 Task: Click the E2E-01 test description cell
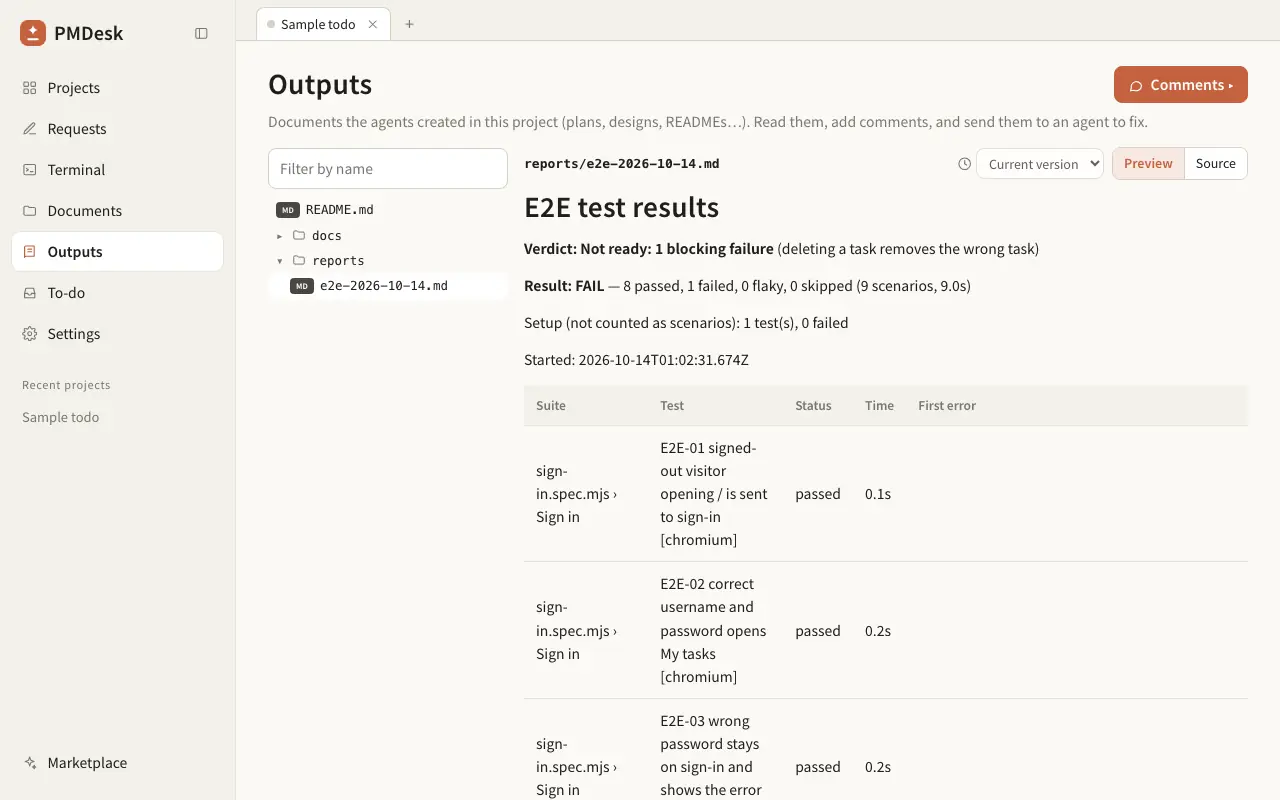[x=715, y=494]
